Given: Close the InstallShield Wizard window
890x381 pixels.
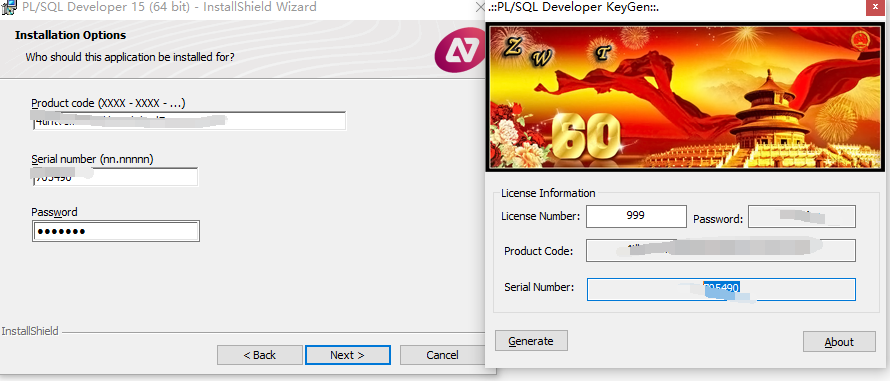Looking at the screenshot, I should pyautogui.click(x=480, y=7).
